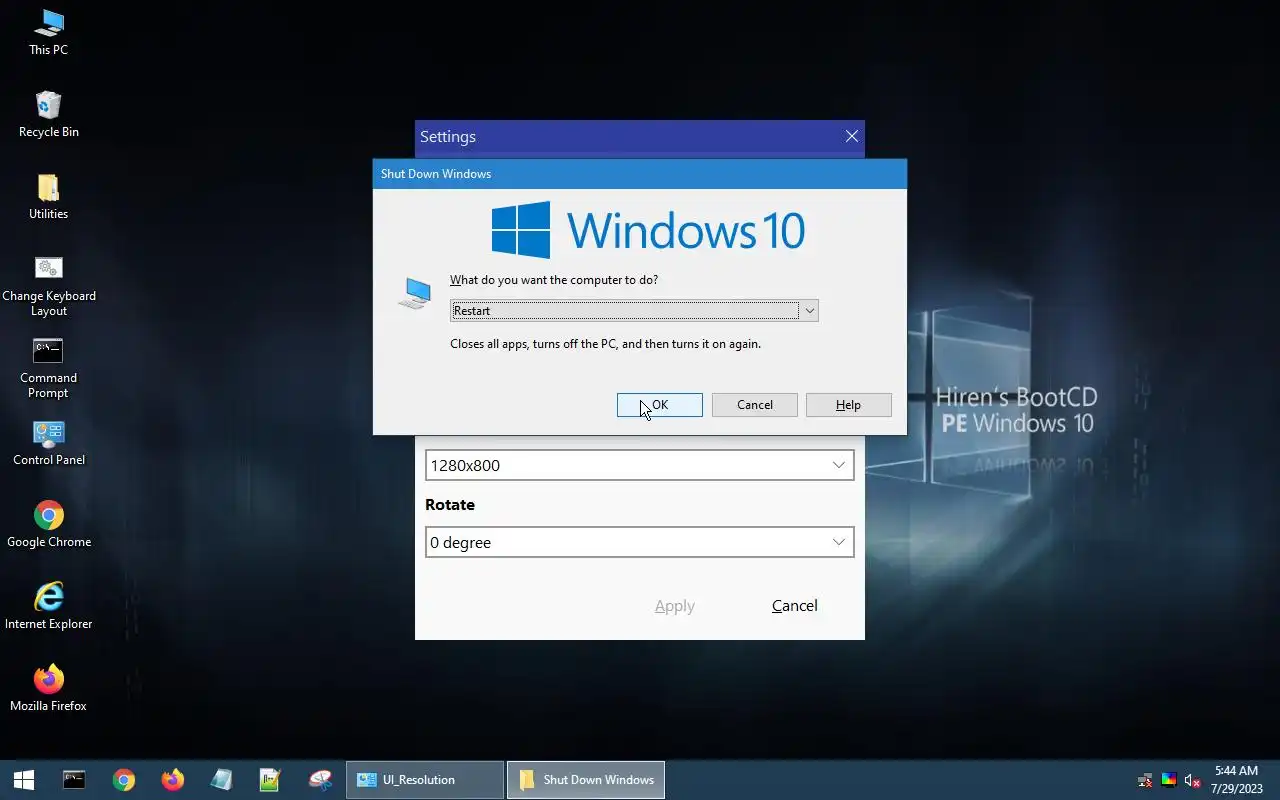
Task: Launch Firefox from the taskbar
Action: click(x=172, y=780)
